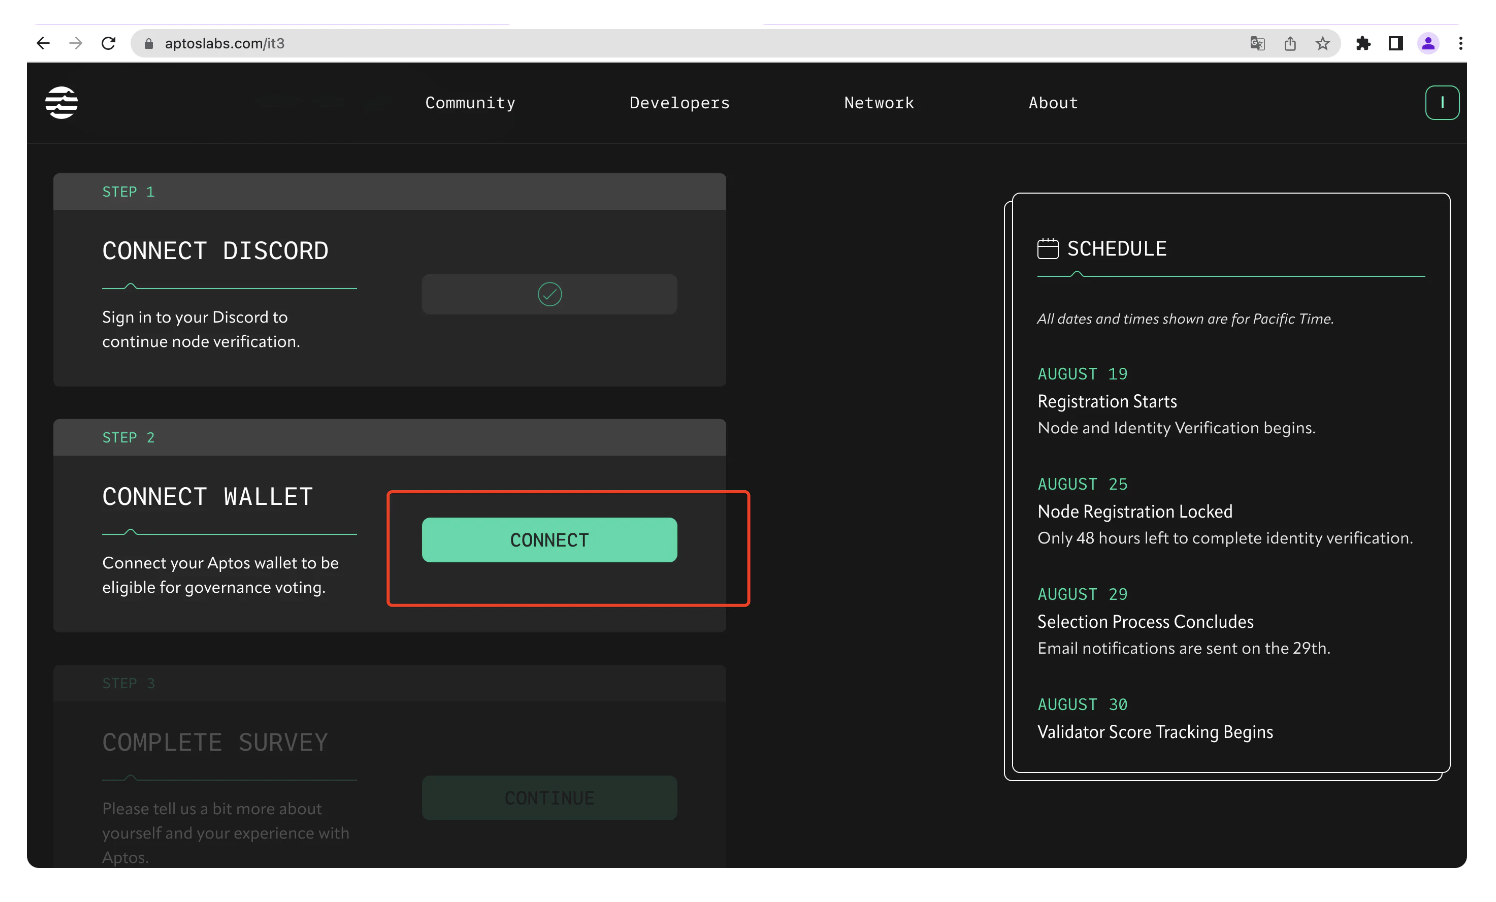Screen dimensions: 1496x902
Task: Click the "Registration Starts" text
Action: point(1107,401)
